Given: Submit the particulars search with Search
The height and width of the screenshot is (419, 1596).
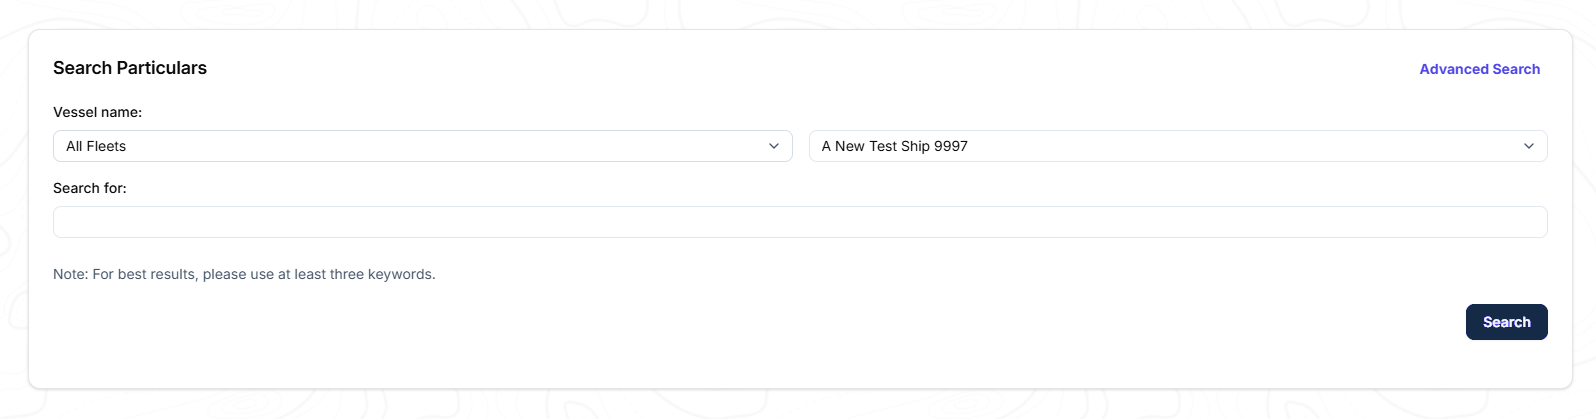Looking at the screenshot, I should 1507,322.
